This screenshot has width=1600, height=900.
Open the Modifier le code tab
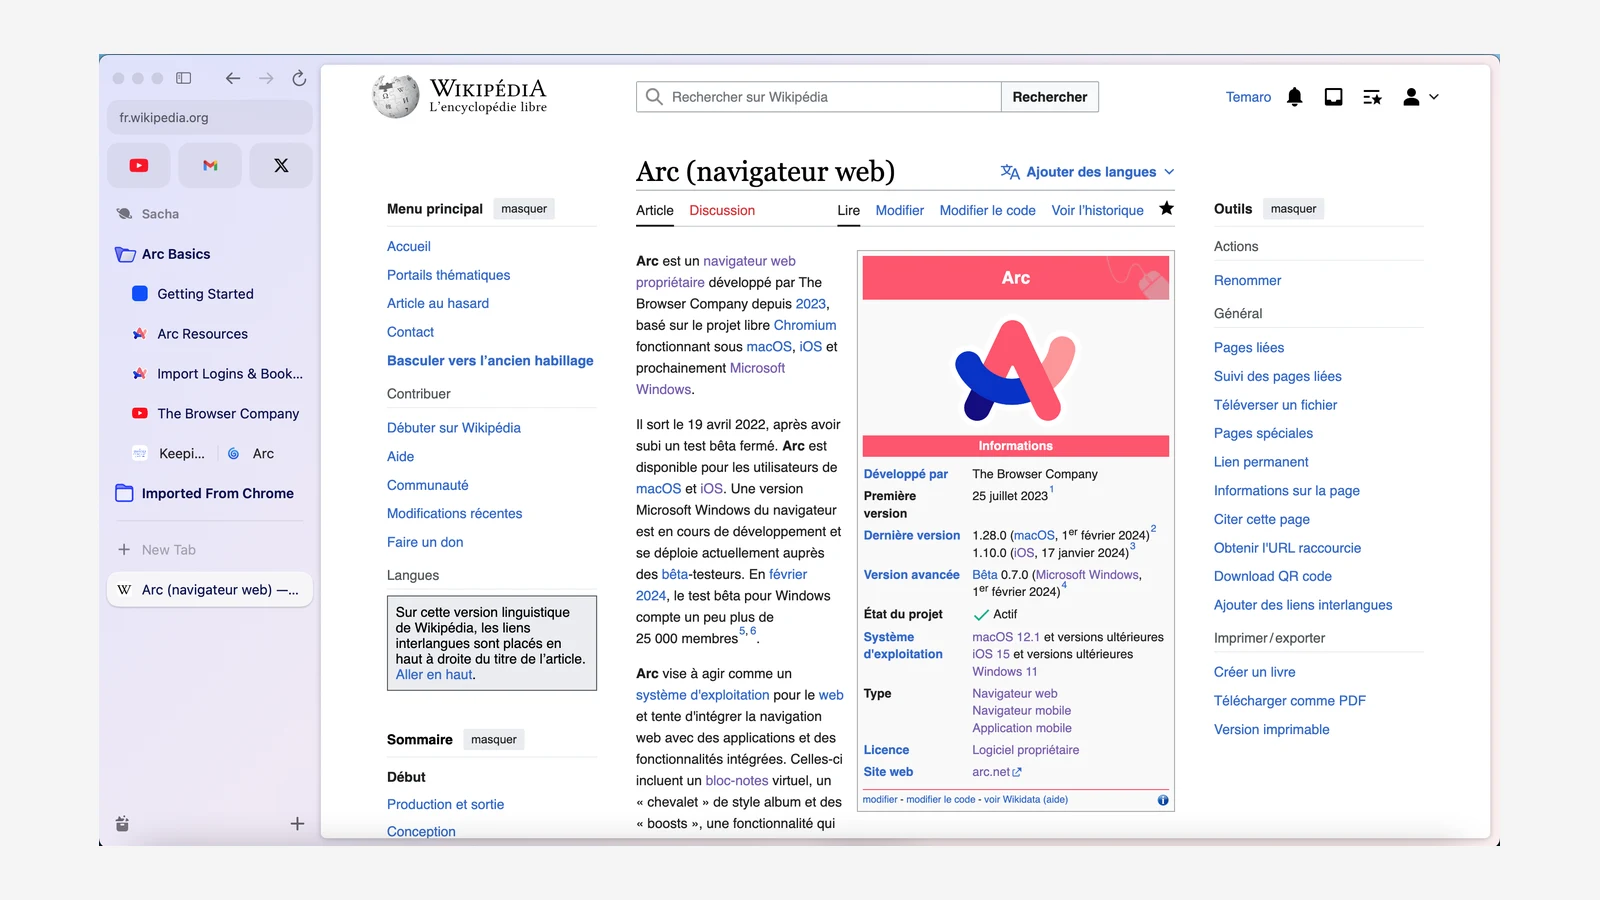988,211
